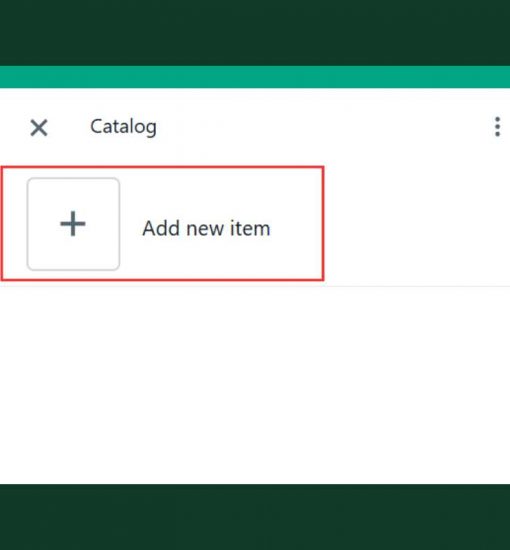This screenshot has height=550, width=510.
Task: Select the Add new item label
Action: click(x=206, y=228)
